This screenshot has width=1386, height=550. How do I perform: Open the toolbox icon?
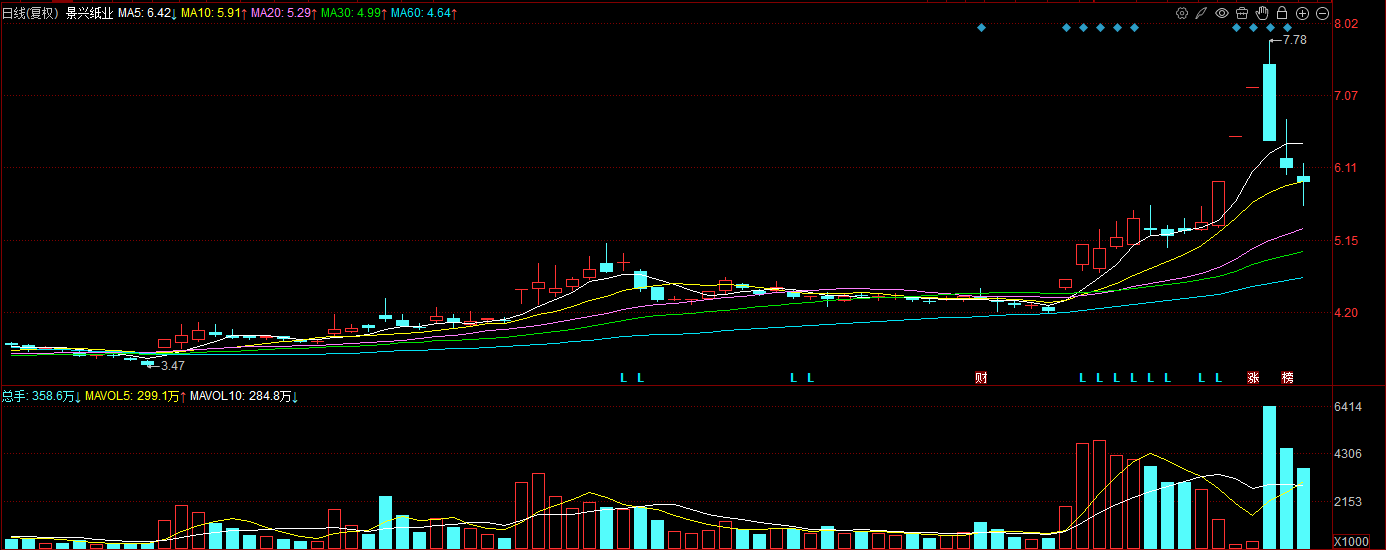pyautogui.click(x=1242, y=13)
